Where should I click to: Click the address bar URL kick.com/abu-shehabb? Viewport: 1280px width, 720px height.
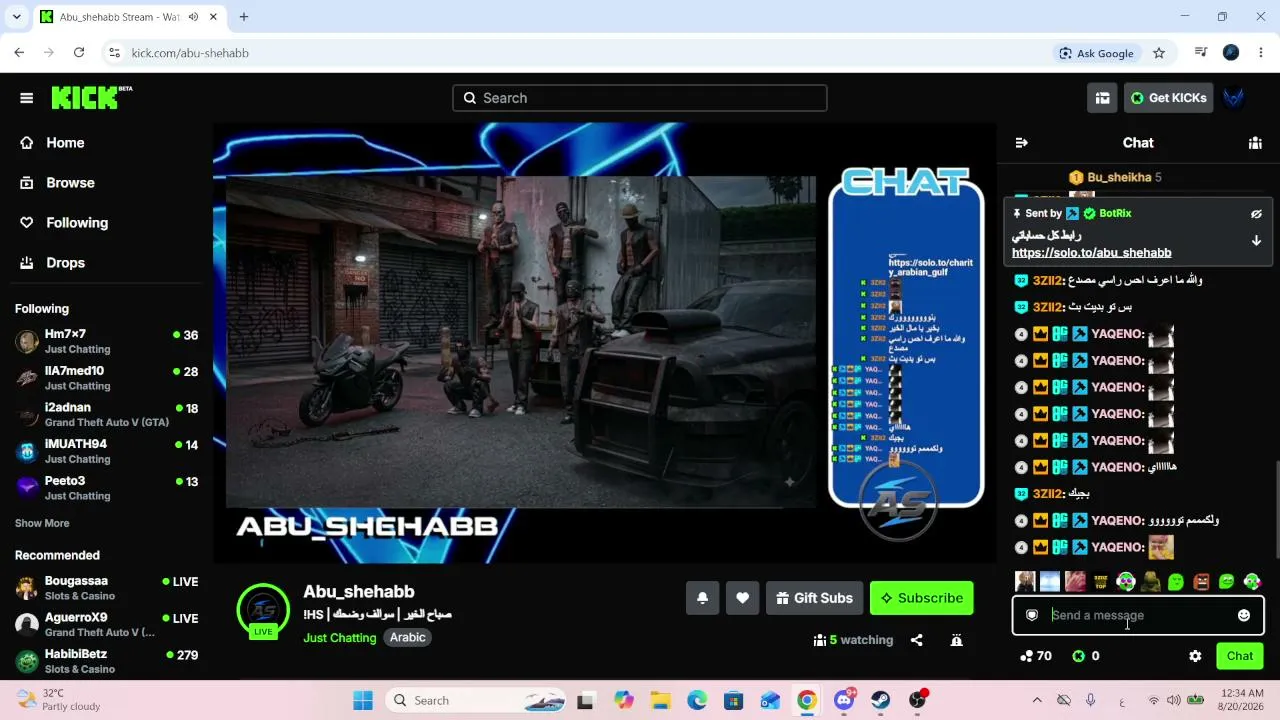click(x=190, y=53)
